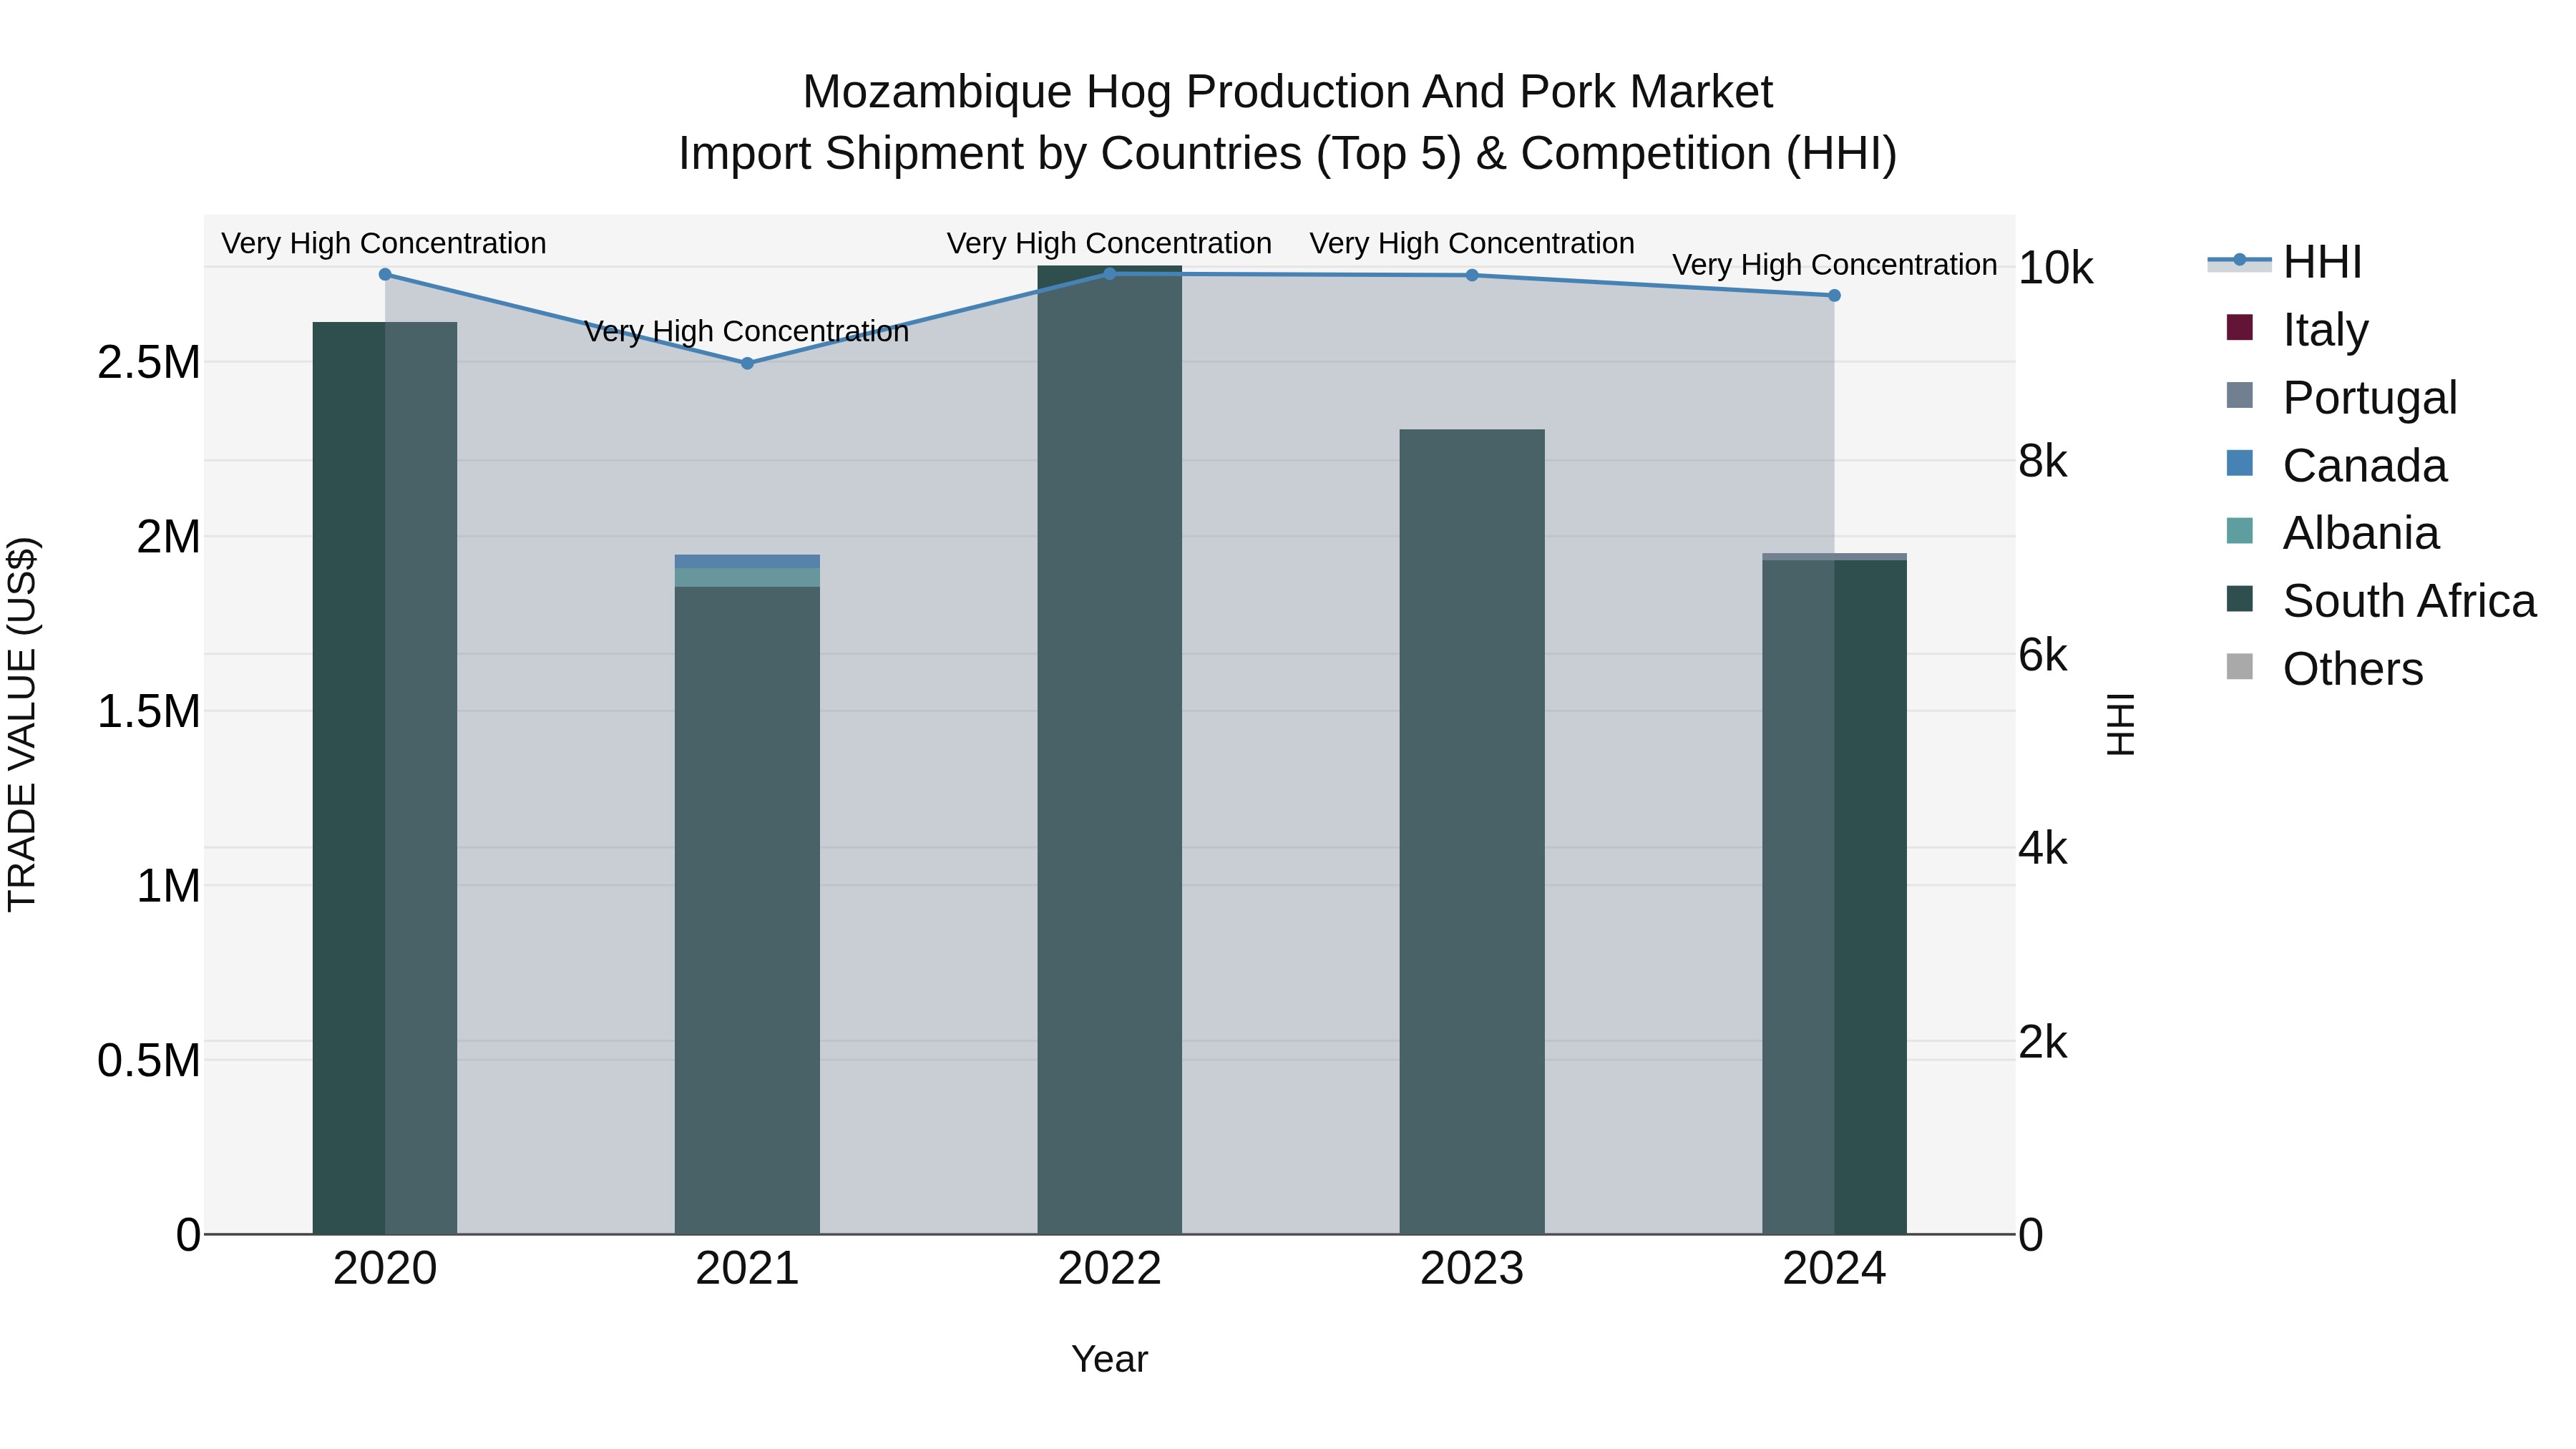Click the 2023 HHI data point

(1472, 275)
